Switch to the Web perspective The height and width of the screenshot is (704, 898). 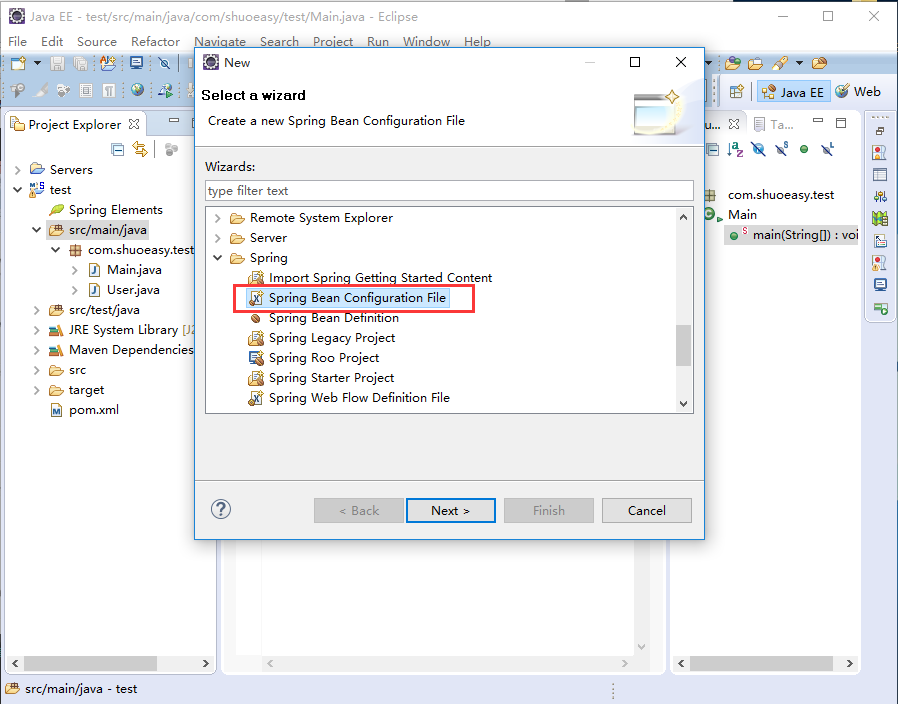click(858, 92)
